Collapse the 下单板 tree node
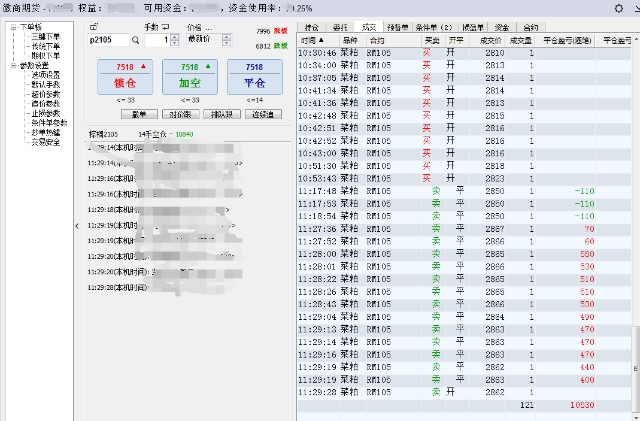 (13, 26)
